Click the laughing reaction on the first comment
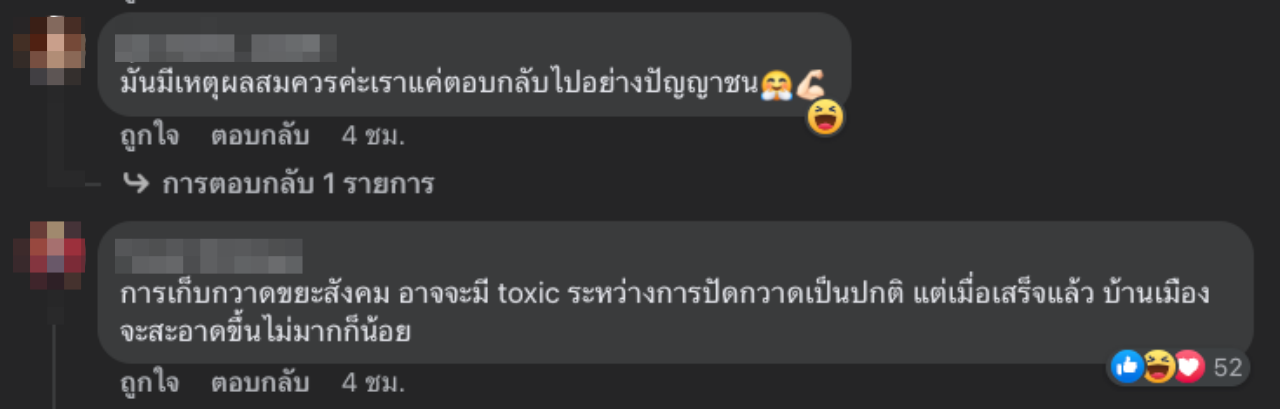Screen dimensions: 1280x409 [x=826, y=118]
